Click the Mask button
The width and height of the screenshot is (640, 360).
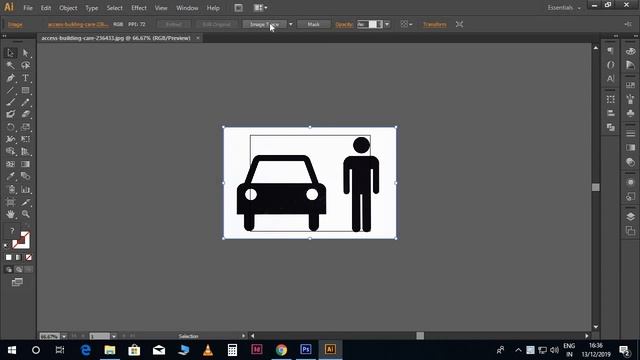coord(313,24)
